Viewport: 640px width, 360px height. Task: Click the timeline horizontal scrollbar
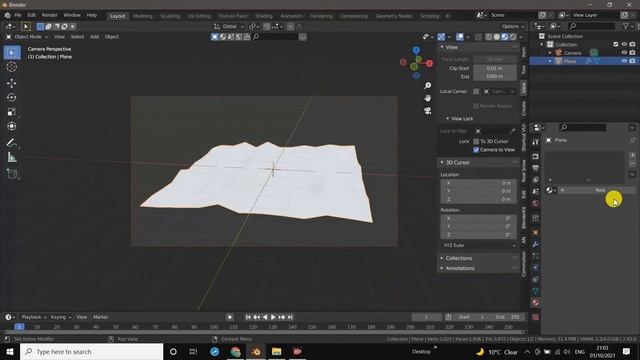pyautogui.click(x=264, y=332)
